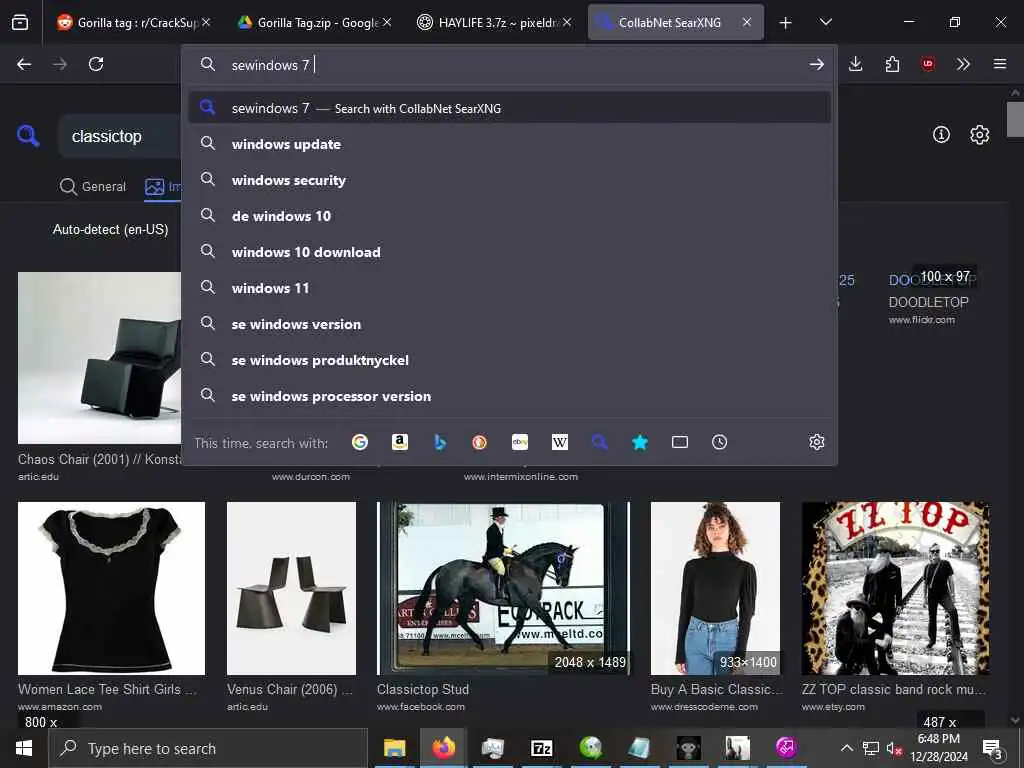The height and width of the screenshot is (768, 1024).
Task: Open 7-Zip from the taskbar
Action: click(x=541, y=748)
